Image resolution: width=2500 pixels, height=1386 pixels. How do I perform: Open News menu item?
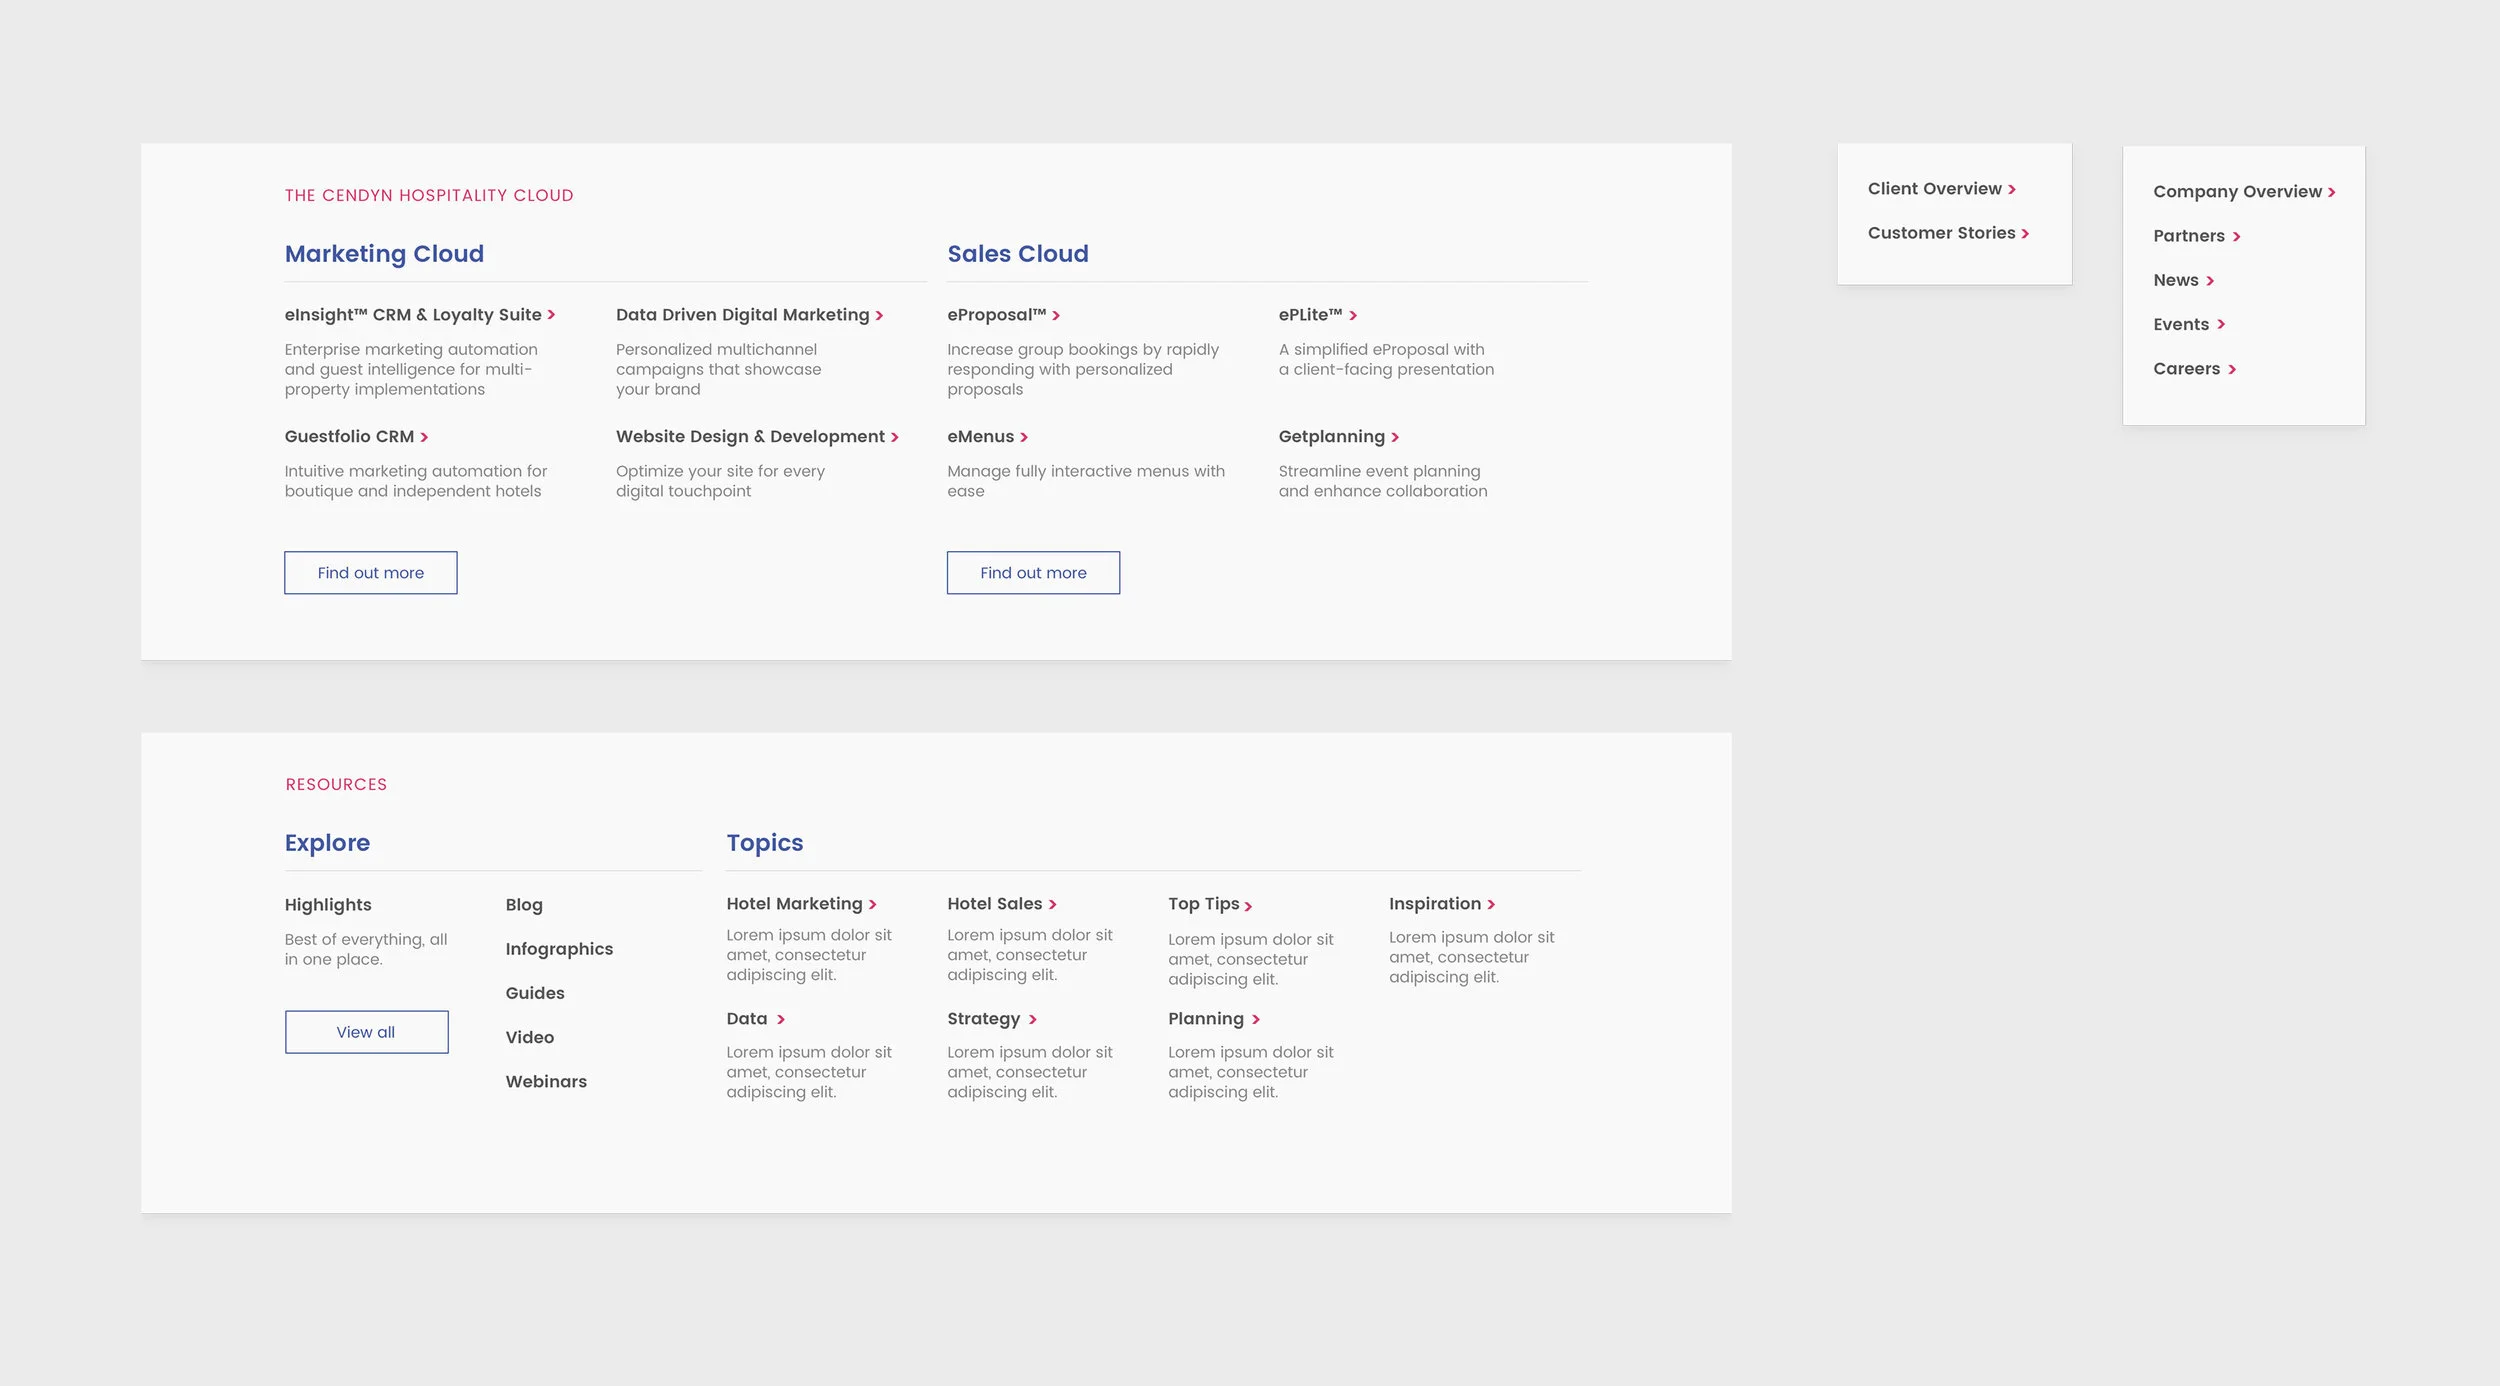[2183, 280]
